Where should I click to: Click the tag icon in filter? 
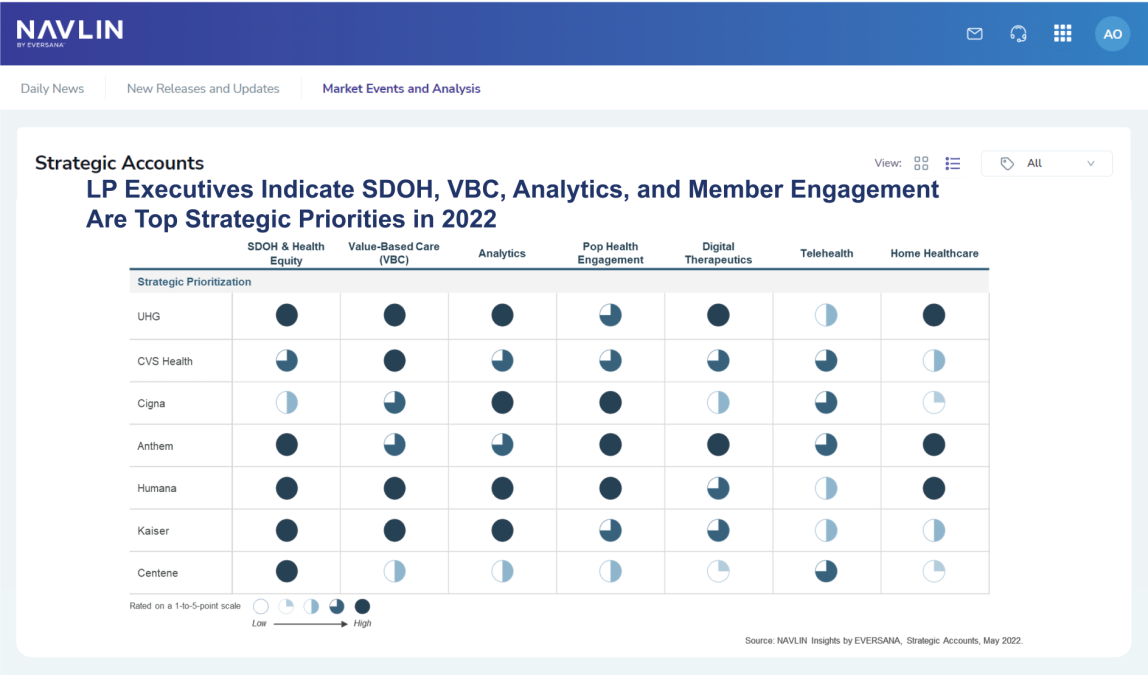click(x=1007, y=163)
